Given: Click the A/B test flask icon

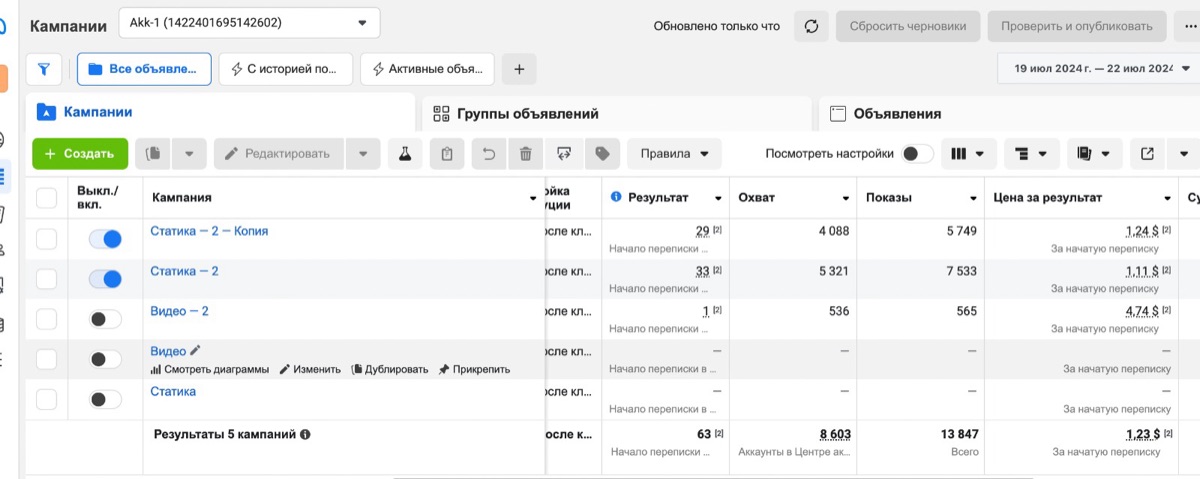Looking at the screenshot, I should pos(404,154).
